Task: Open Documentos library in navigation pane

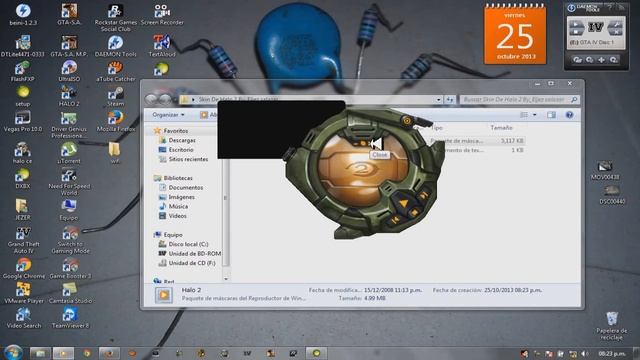Action: [x=186, y=187]
